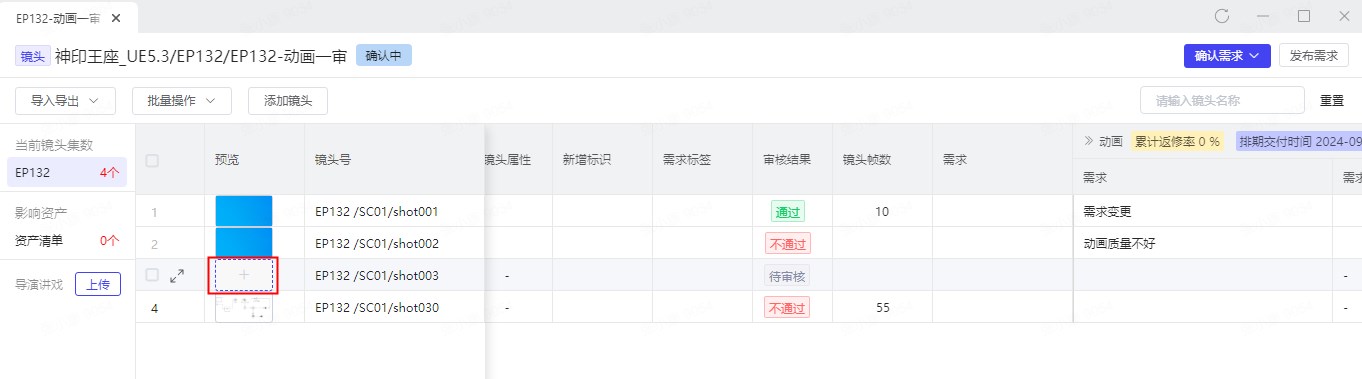Click the plus icon to add shot003 preview
Screen dimensions: 1362x379
point(244,275)
